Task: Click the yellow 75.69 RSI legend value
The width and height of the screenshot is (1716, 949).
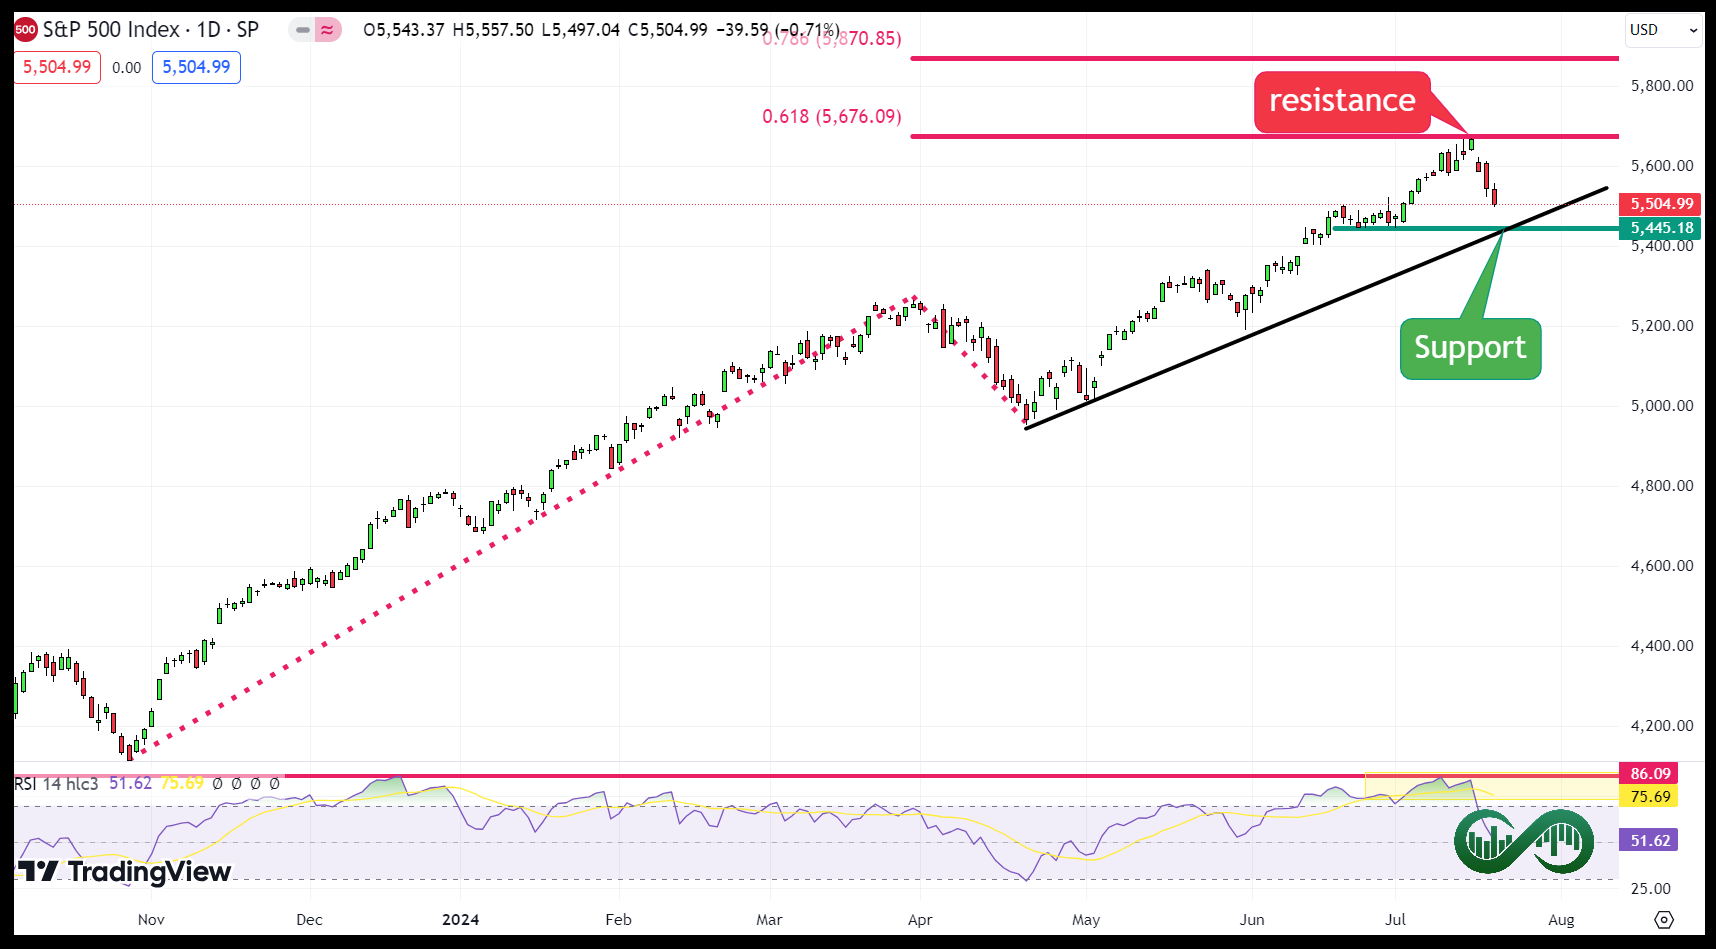Action: point(182,784)
